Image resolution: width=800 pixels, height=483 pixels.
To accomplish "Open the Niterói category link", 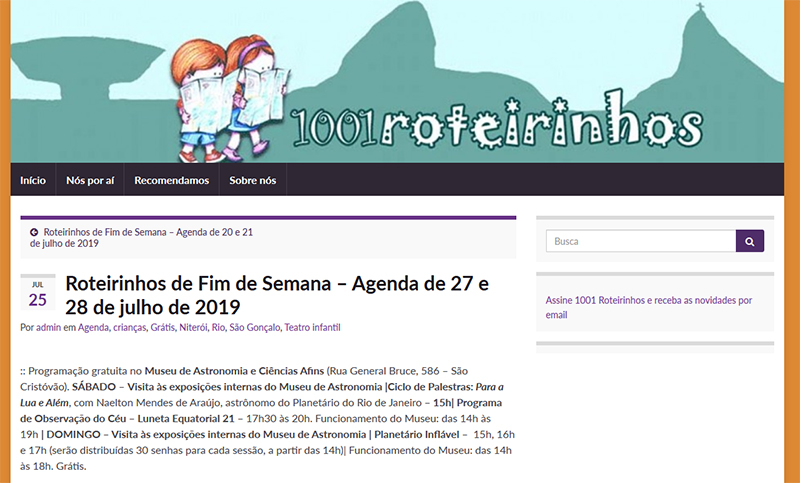I will point(194,327).
